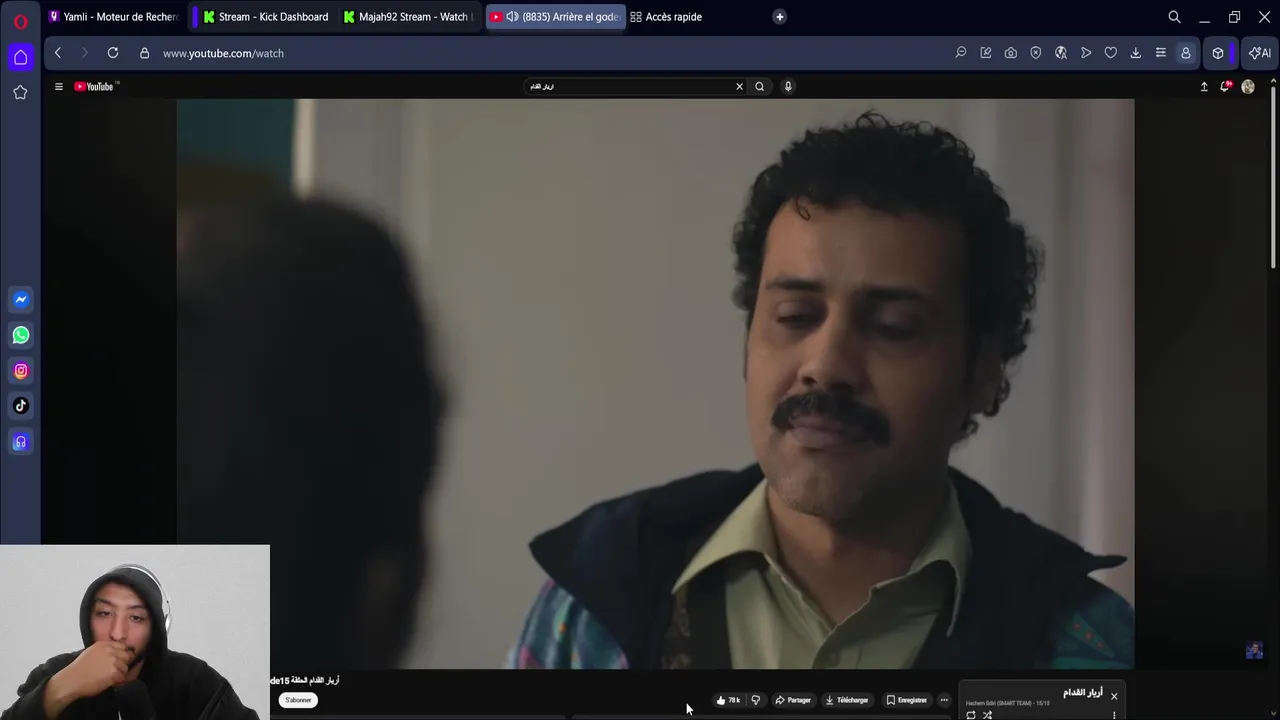Open TikTok in the sidebar
This screenshot has width=1280, height=720.
(x=20, y=406)
